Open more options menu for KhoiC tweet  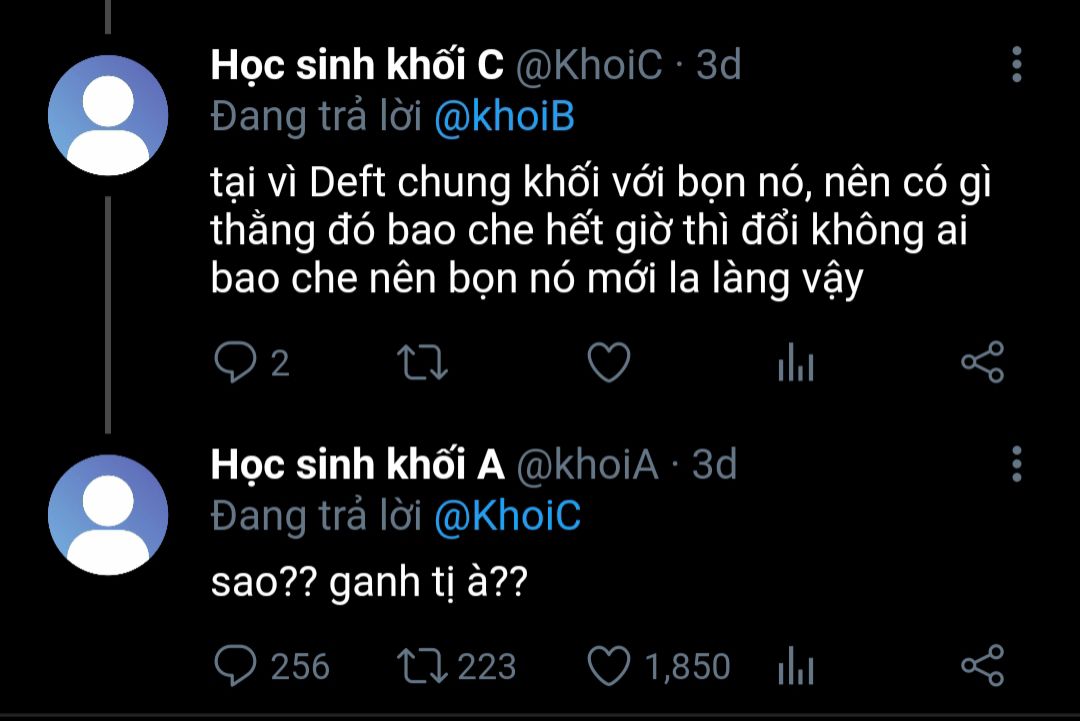[x=1016, y=65]
